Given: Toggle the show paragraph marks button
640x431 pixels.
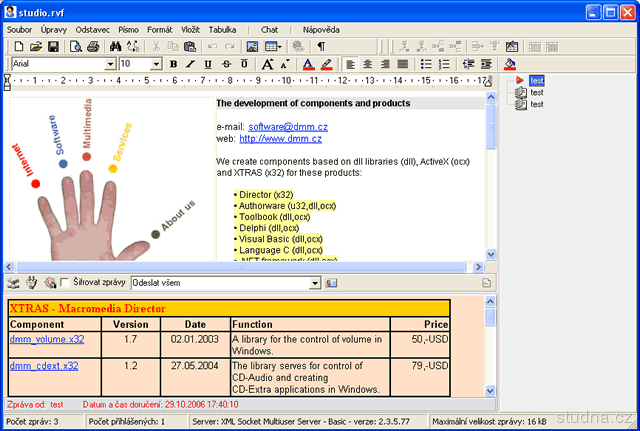Looking at the screenshot, I should tap(321, 47).
